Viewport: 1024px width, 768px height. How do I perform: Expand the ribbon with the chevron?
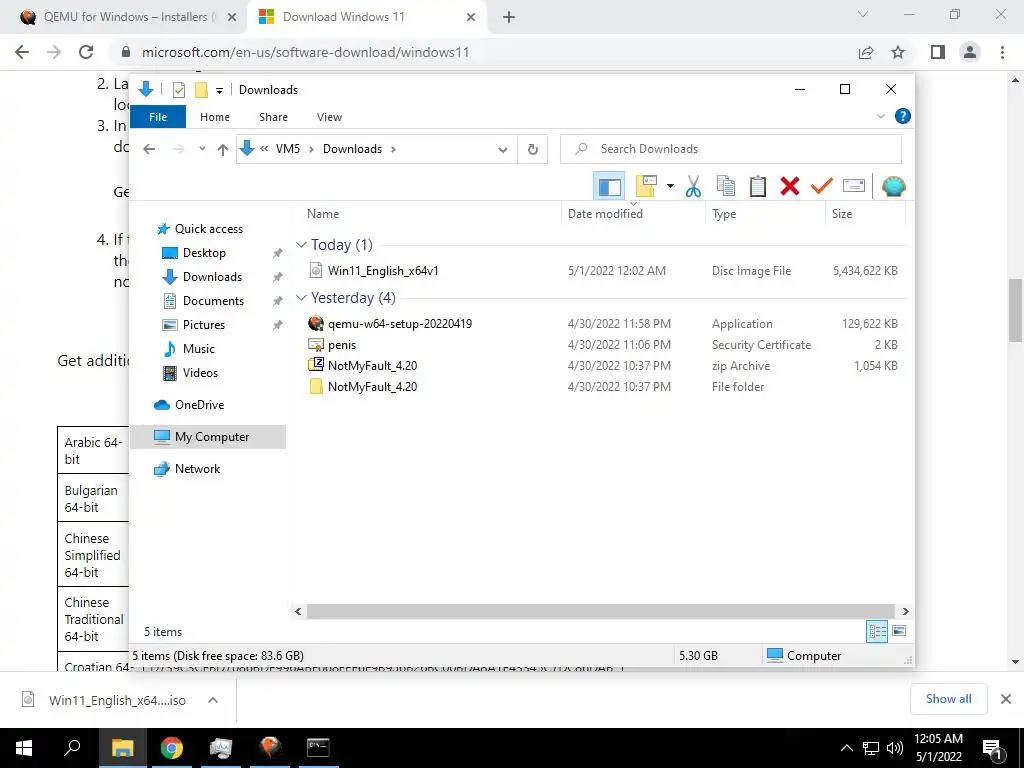880,116
